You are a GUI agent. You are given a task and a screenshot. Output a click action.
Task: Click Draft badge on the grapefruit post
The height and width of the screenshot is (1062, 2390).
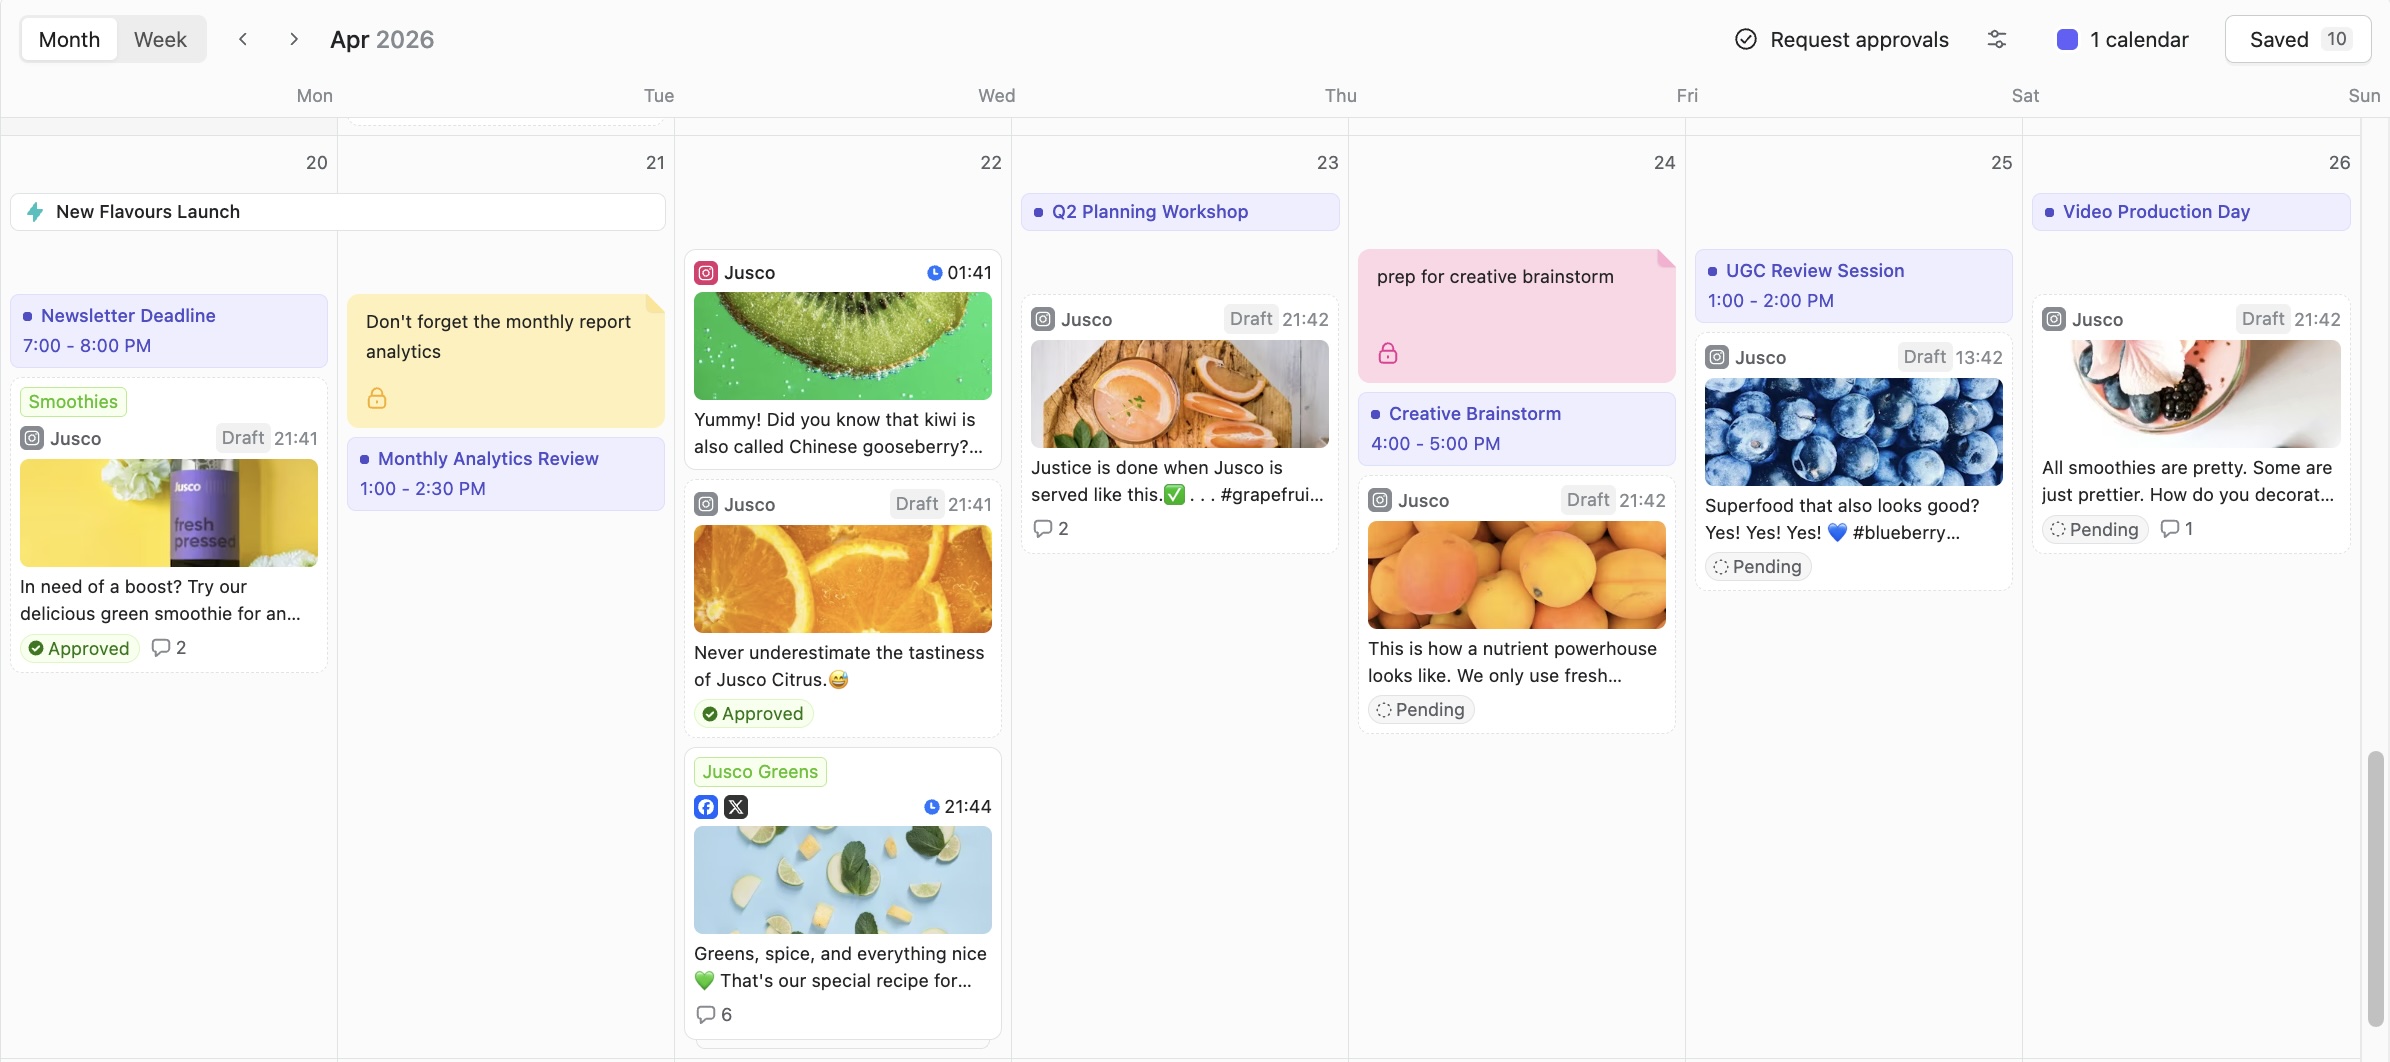point(1251,319)
